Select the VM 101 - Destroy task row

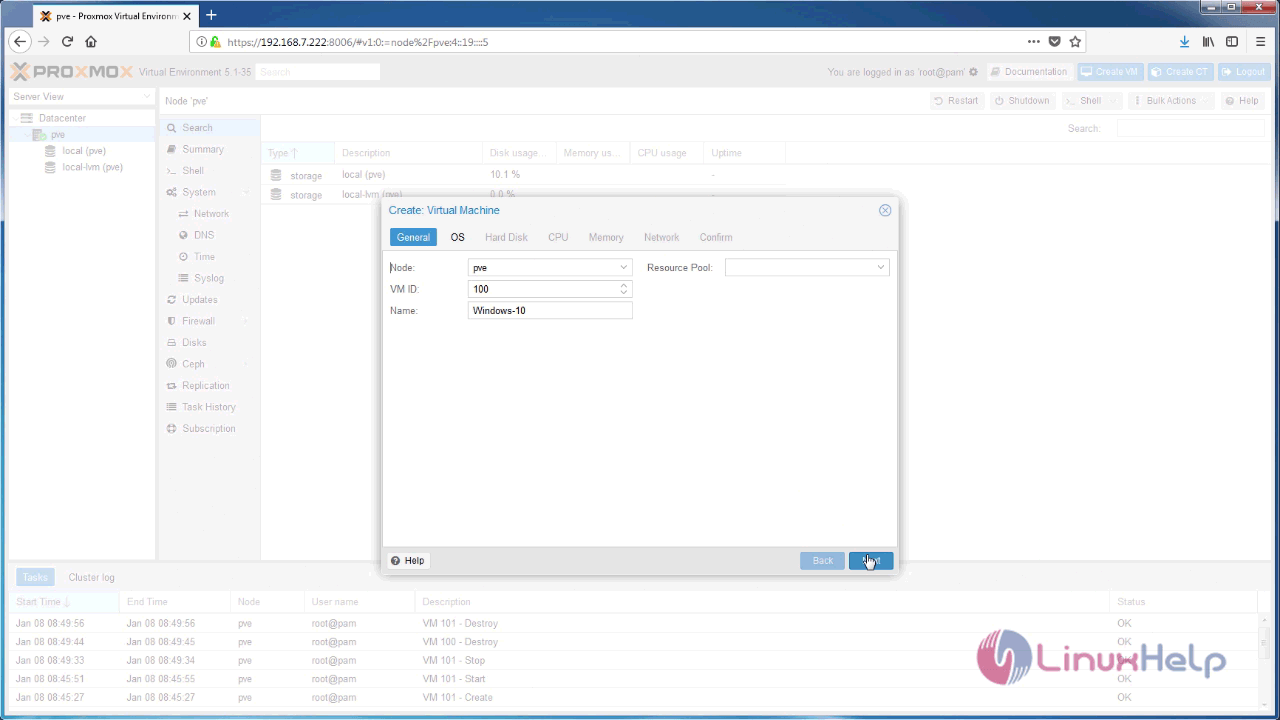pyautogui.click(x=635, y=623)
